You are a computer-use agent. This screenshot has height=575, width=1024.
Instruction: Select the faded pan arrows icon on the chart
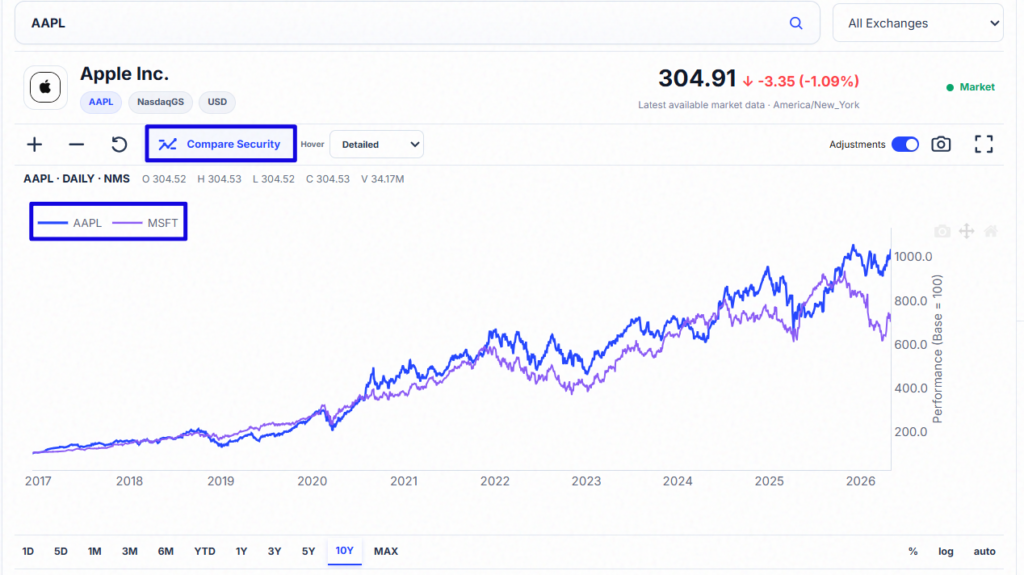[967, 231]
